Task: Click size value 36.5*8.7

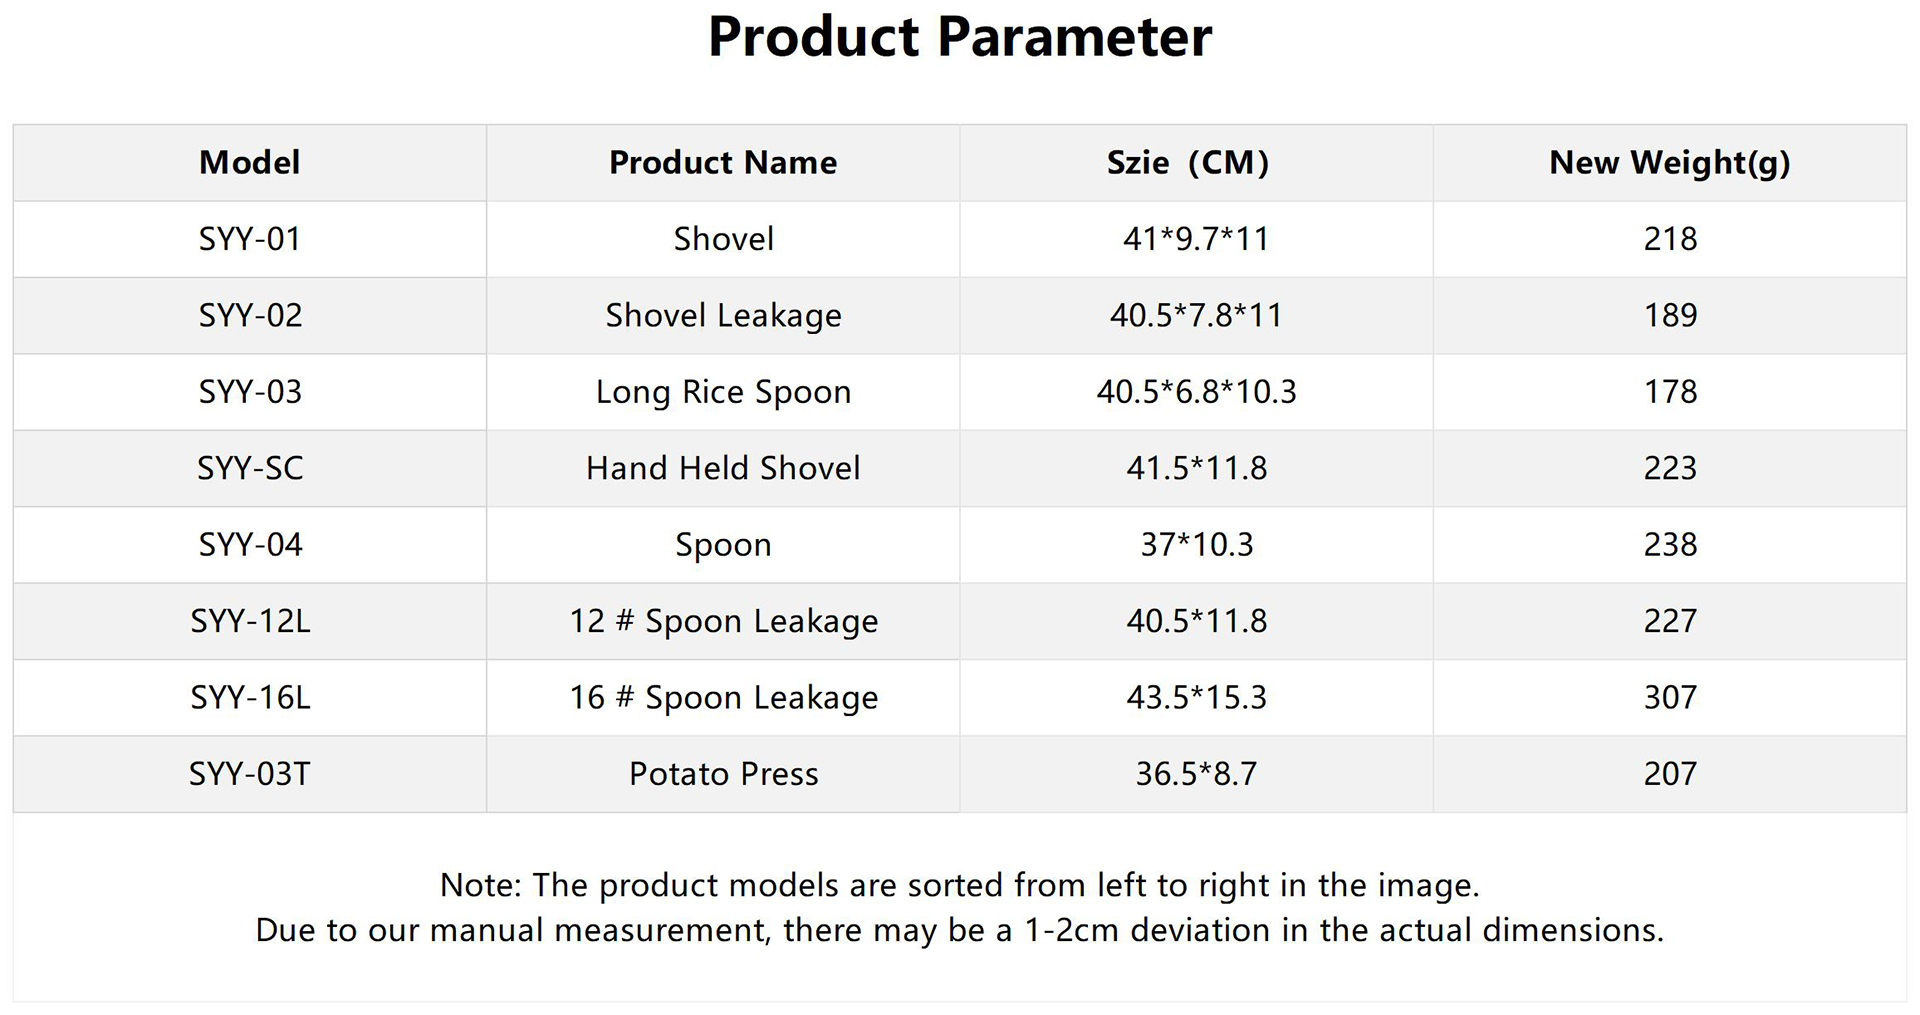Action: tap(1196, 774)
